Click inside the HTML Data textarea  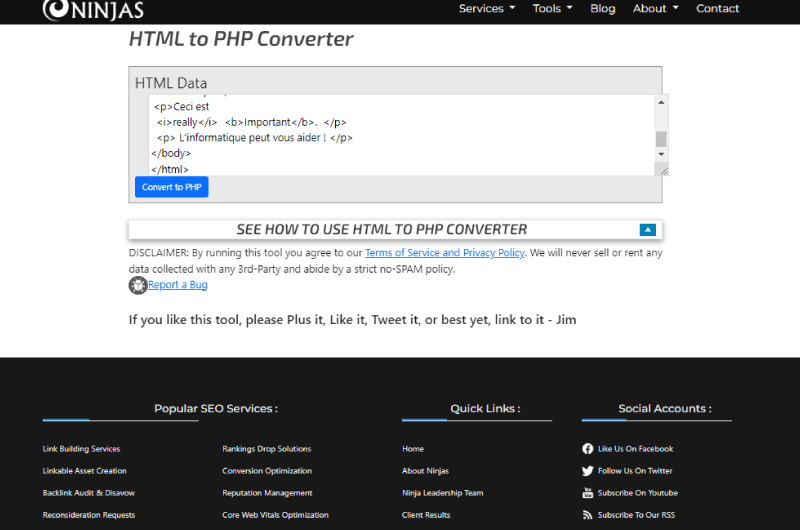(x=402, y=135)
